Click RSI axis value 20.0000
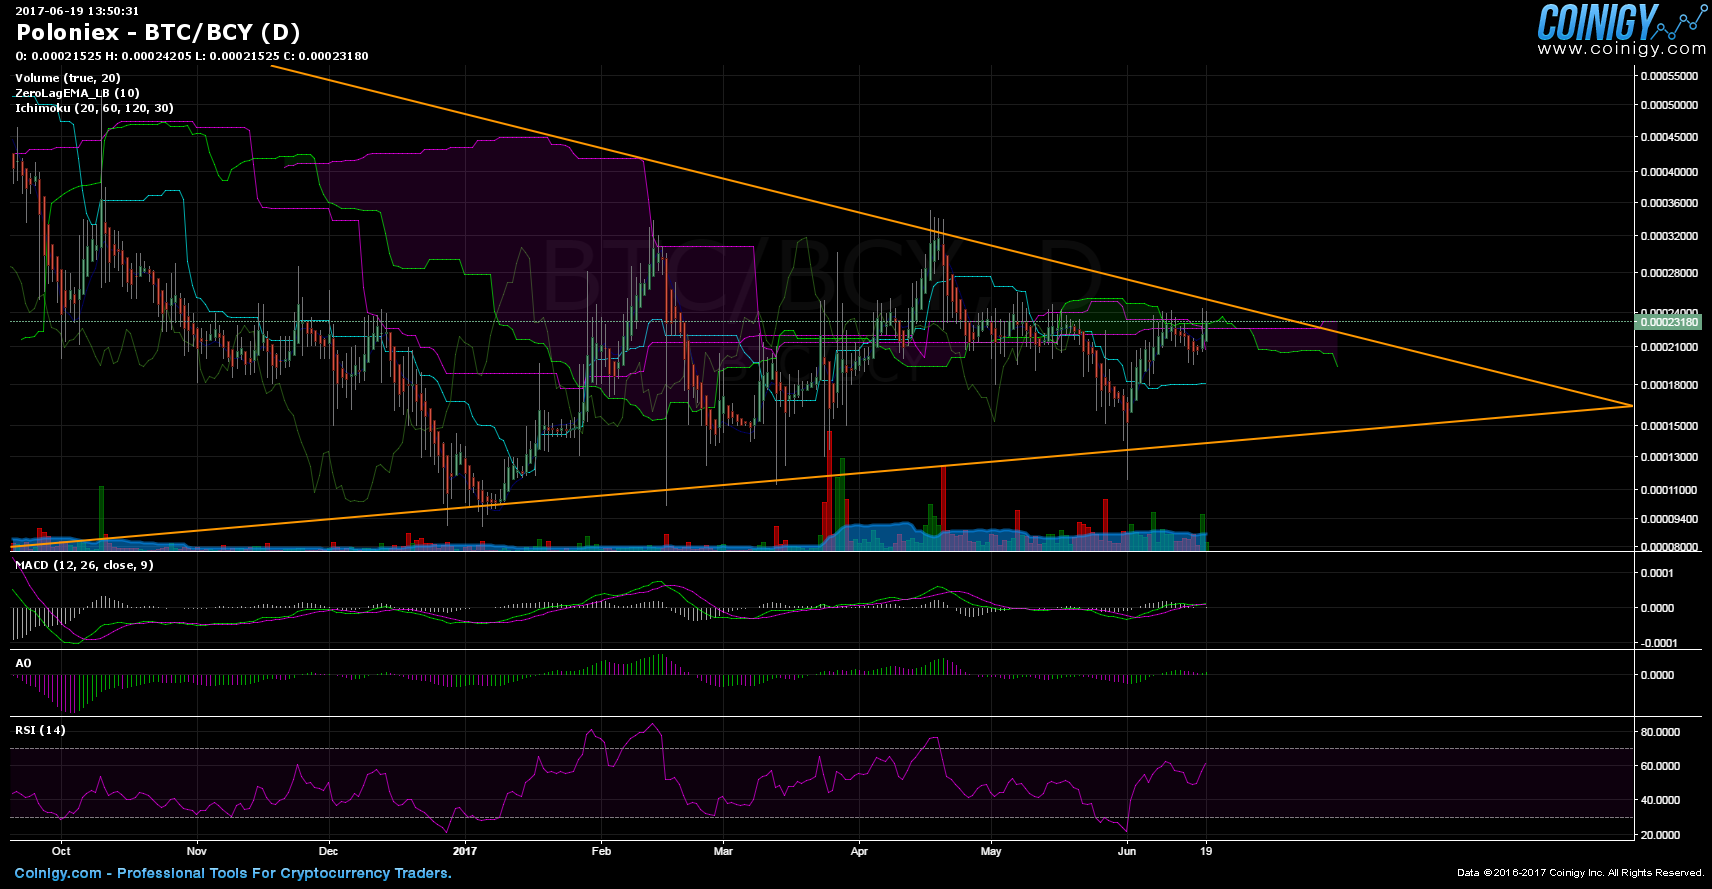The height and width of the screenshot is (889, 1712). coord(1660,835)
